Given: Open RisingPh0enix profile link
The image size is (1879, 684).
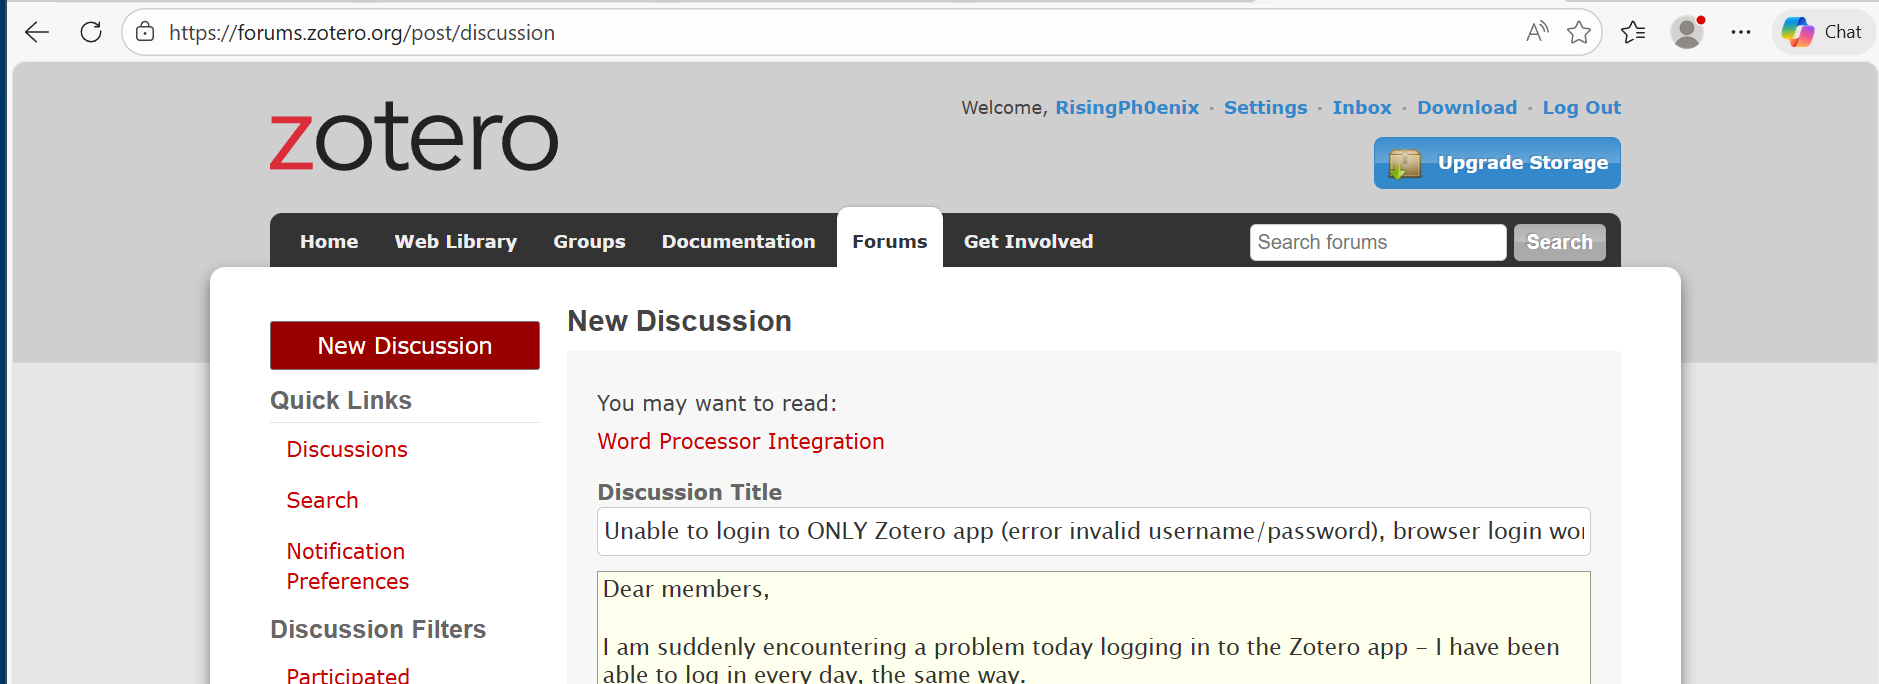Looking at the screenshot, I should coord(1127,108).
